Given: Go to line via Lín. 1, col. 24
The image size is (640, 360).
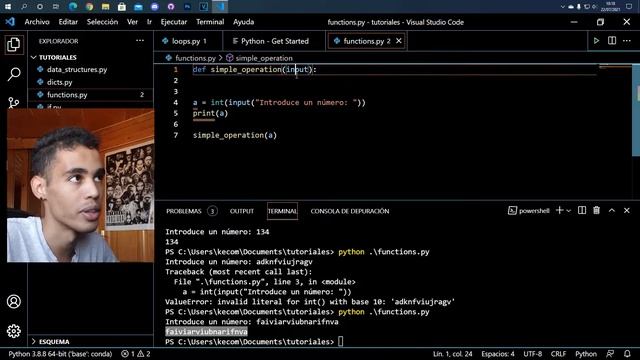Looking at the screenshot, I should tap(452, 354).
